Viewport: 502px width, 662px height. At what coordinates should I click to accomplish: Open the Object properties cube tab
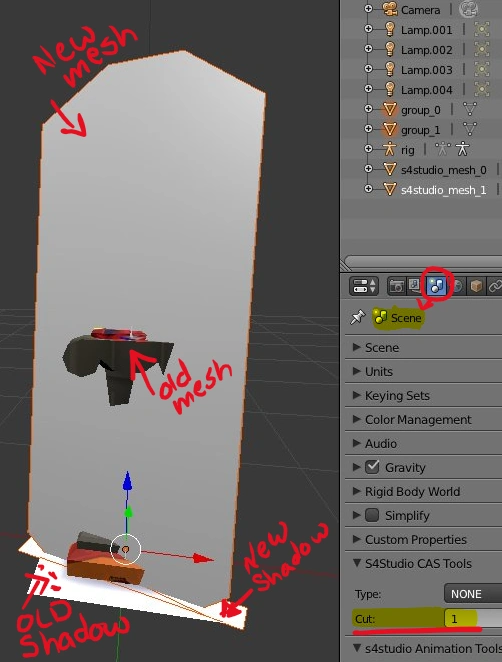476,286
